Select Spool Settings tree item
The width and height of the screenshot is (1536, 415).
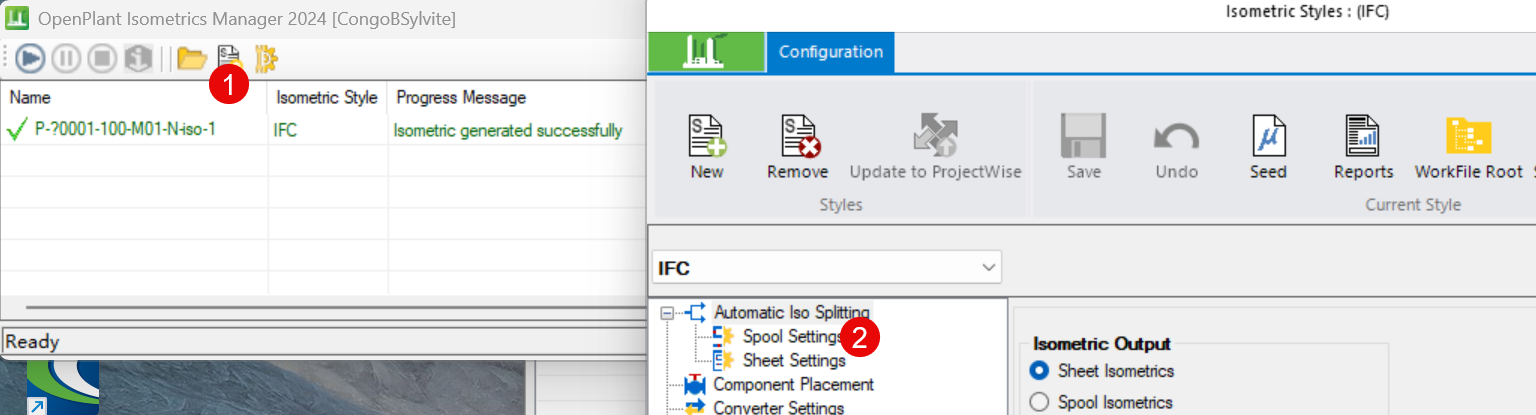792,337
